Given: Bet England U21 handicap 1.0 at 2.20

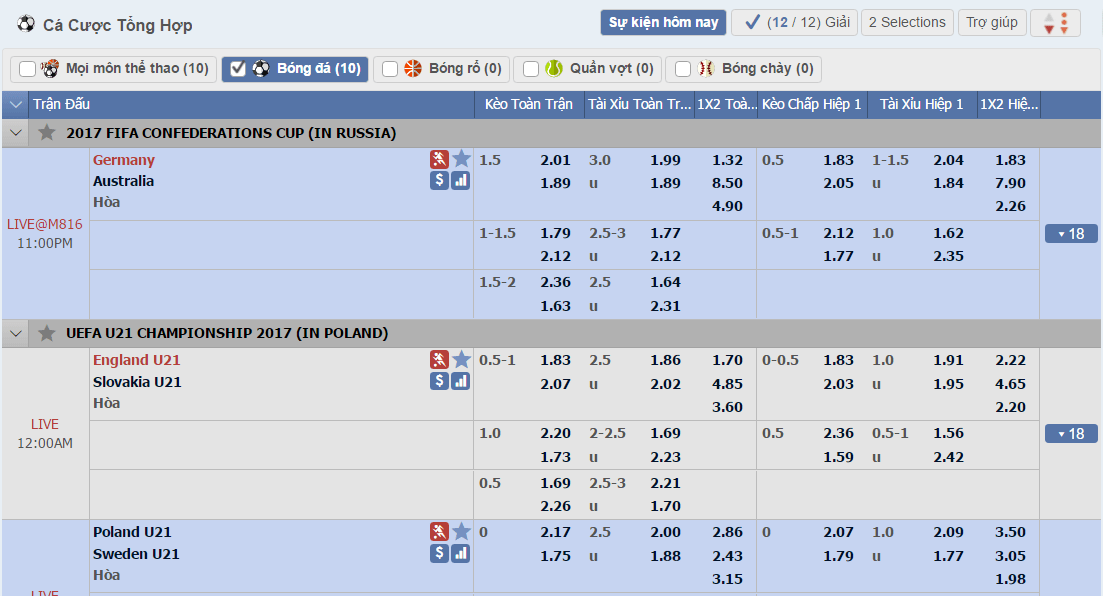Looking at the screenshot, I should (555, 433).
